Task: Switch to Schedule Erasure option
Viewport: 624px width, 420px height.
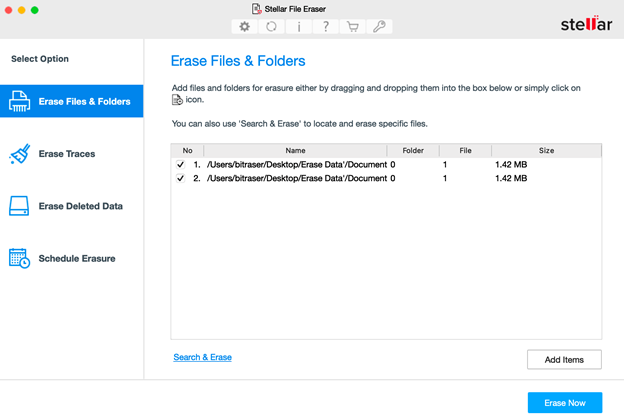Action: coord(72,258)
